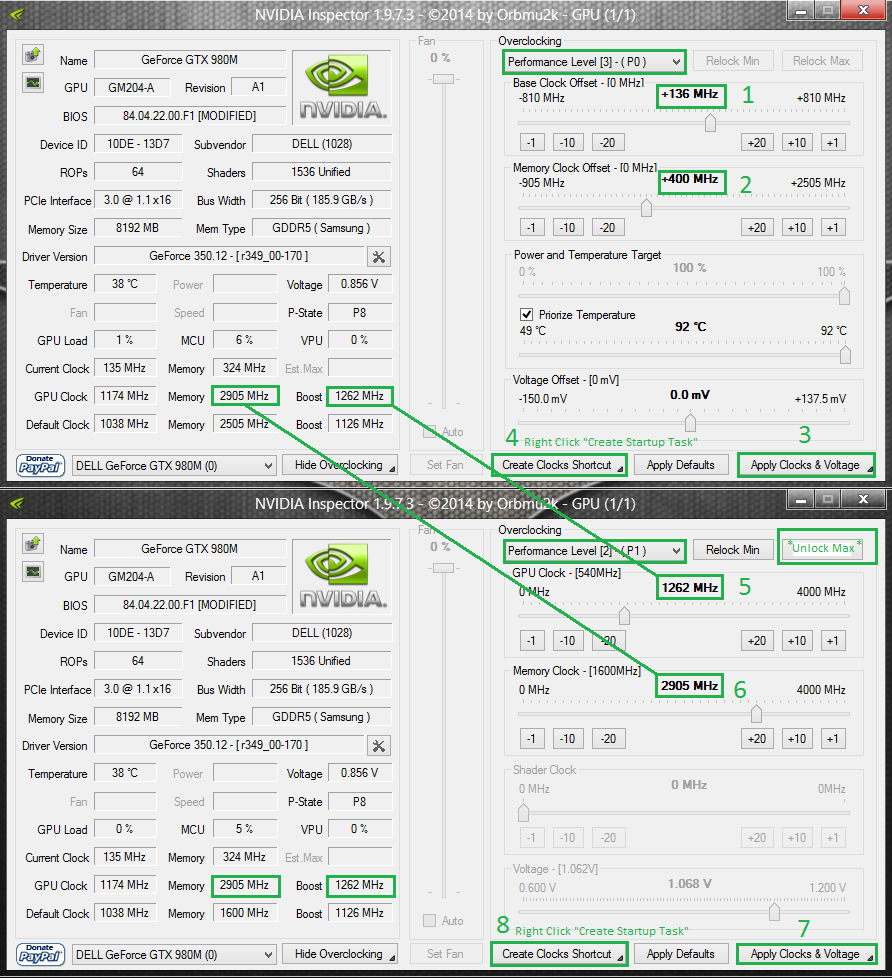Click +20 under GPU Clock in bottom window
892x978 pixels.
[x=757, y=641]
